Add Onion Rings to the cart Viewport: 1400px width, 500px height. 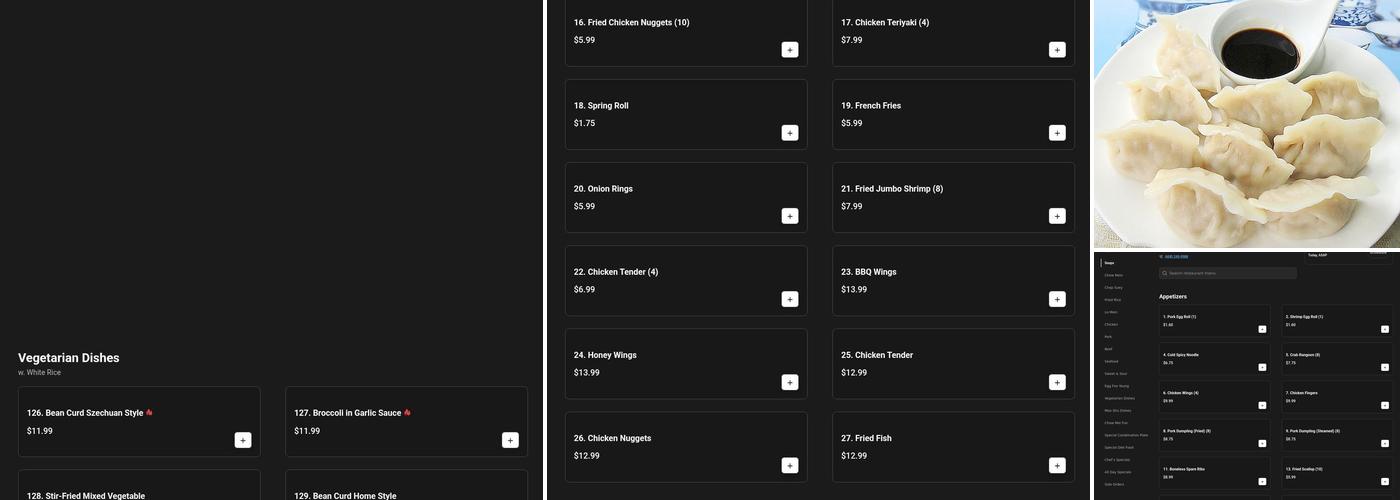[790, 216]
